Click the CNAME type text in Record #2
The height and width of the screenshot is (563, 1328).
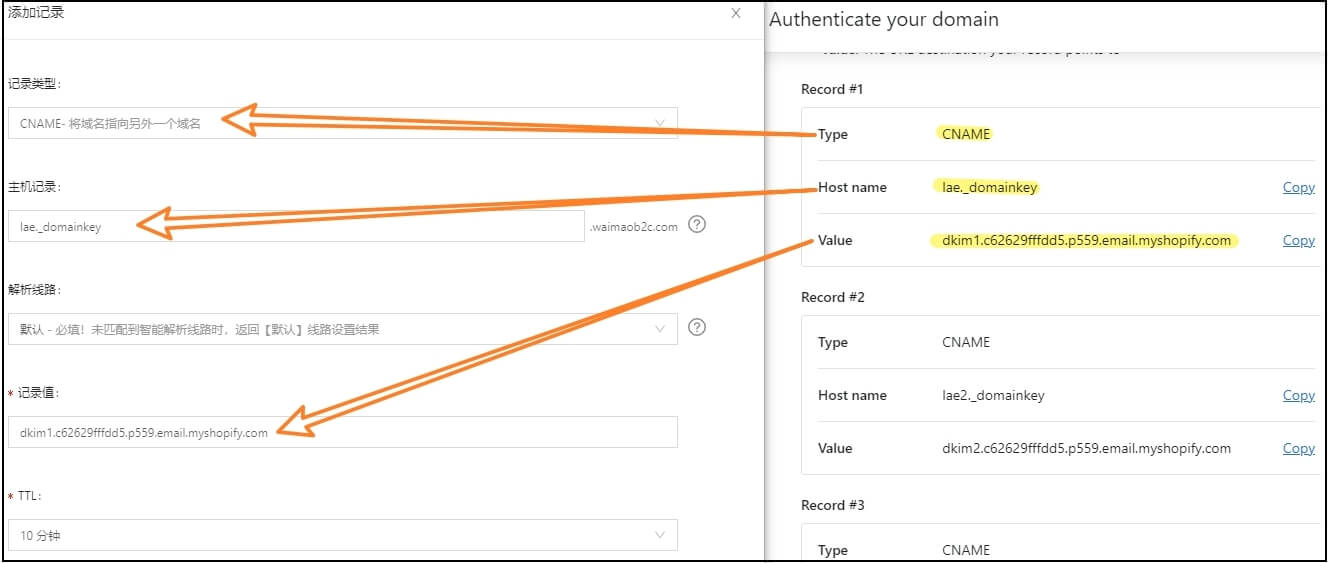coord(966,342)
